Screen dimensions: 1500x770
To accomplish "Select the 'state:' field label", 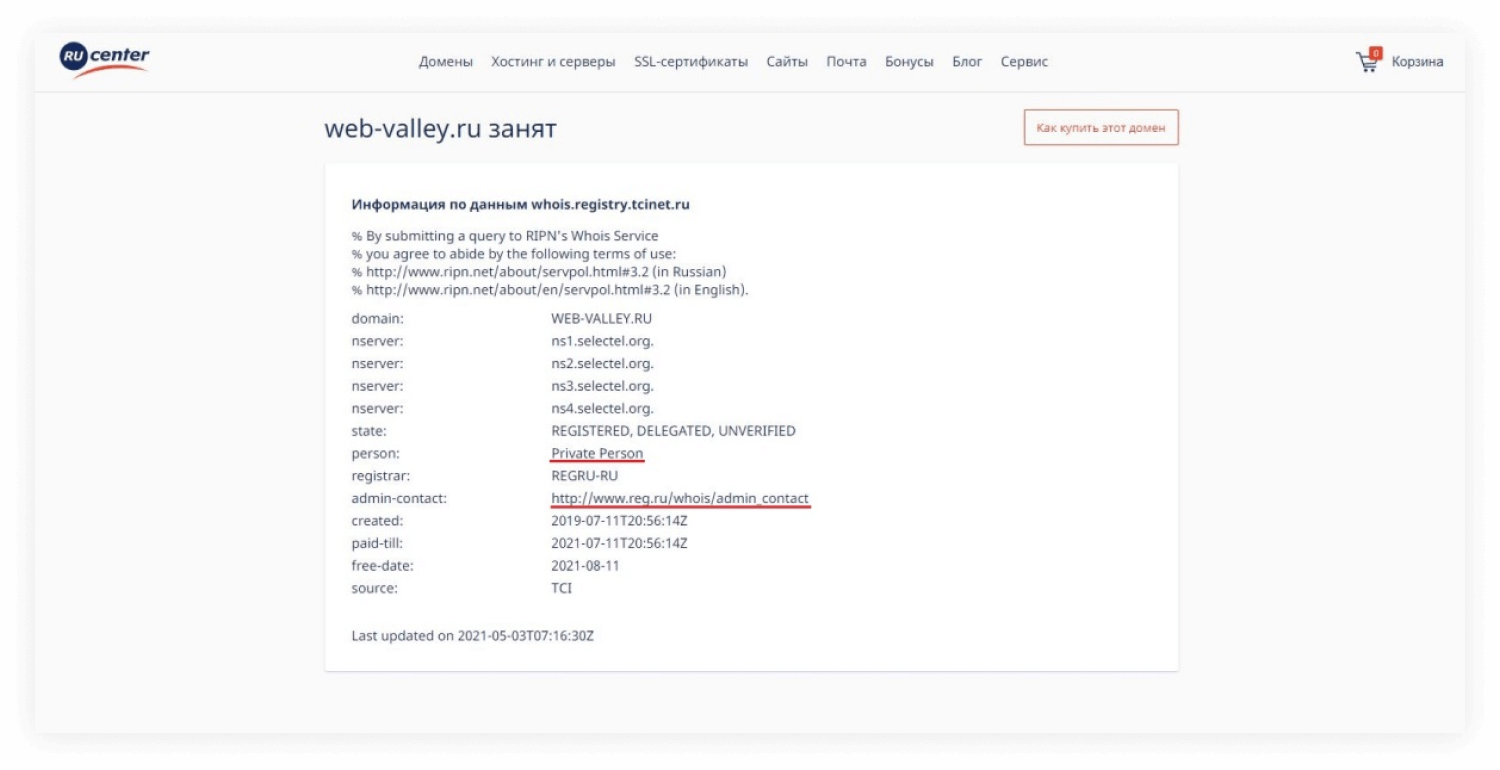I will click(x=369, y=431).
